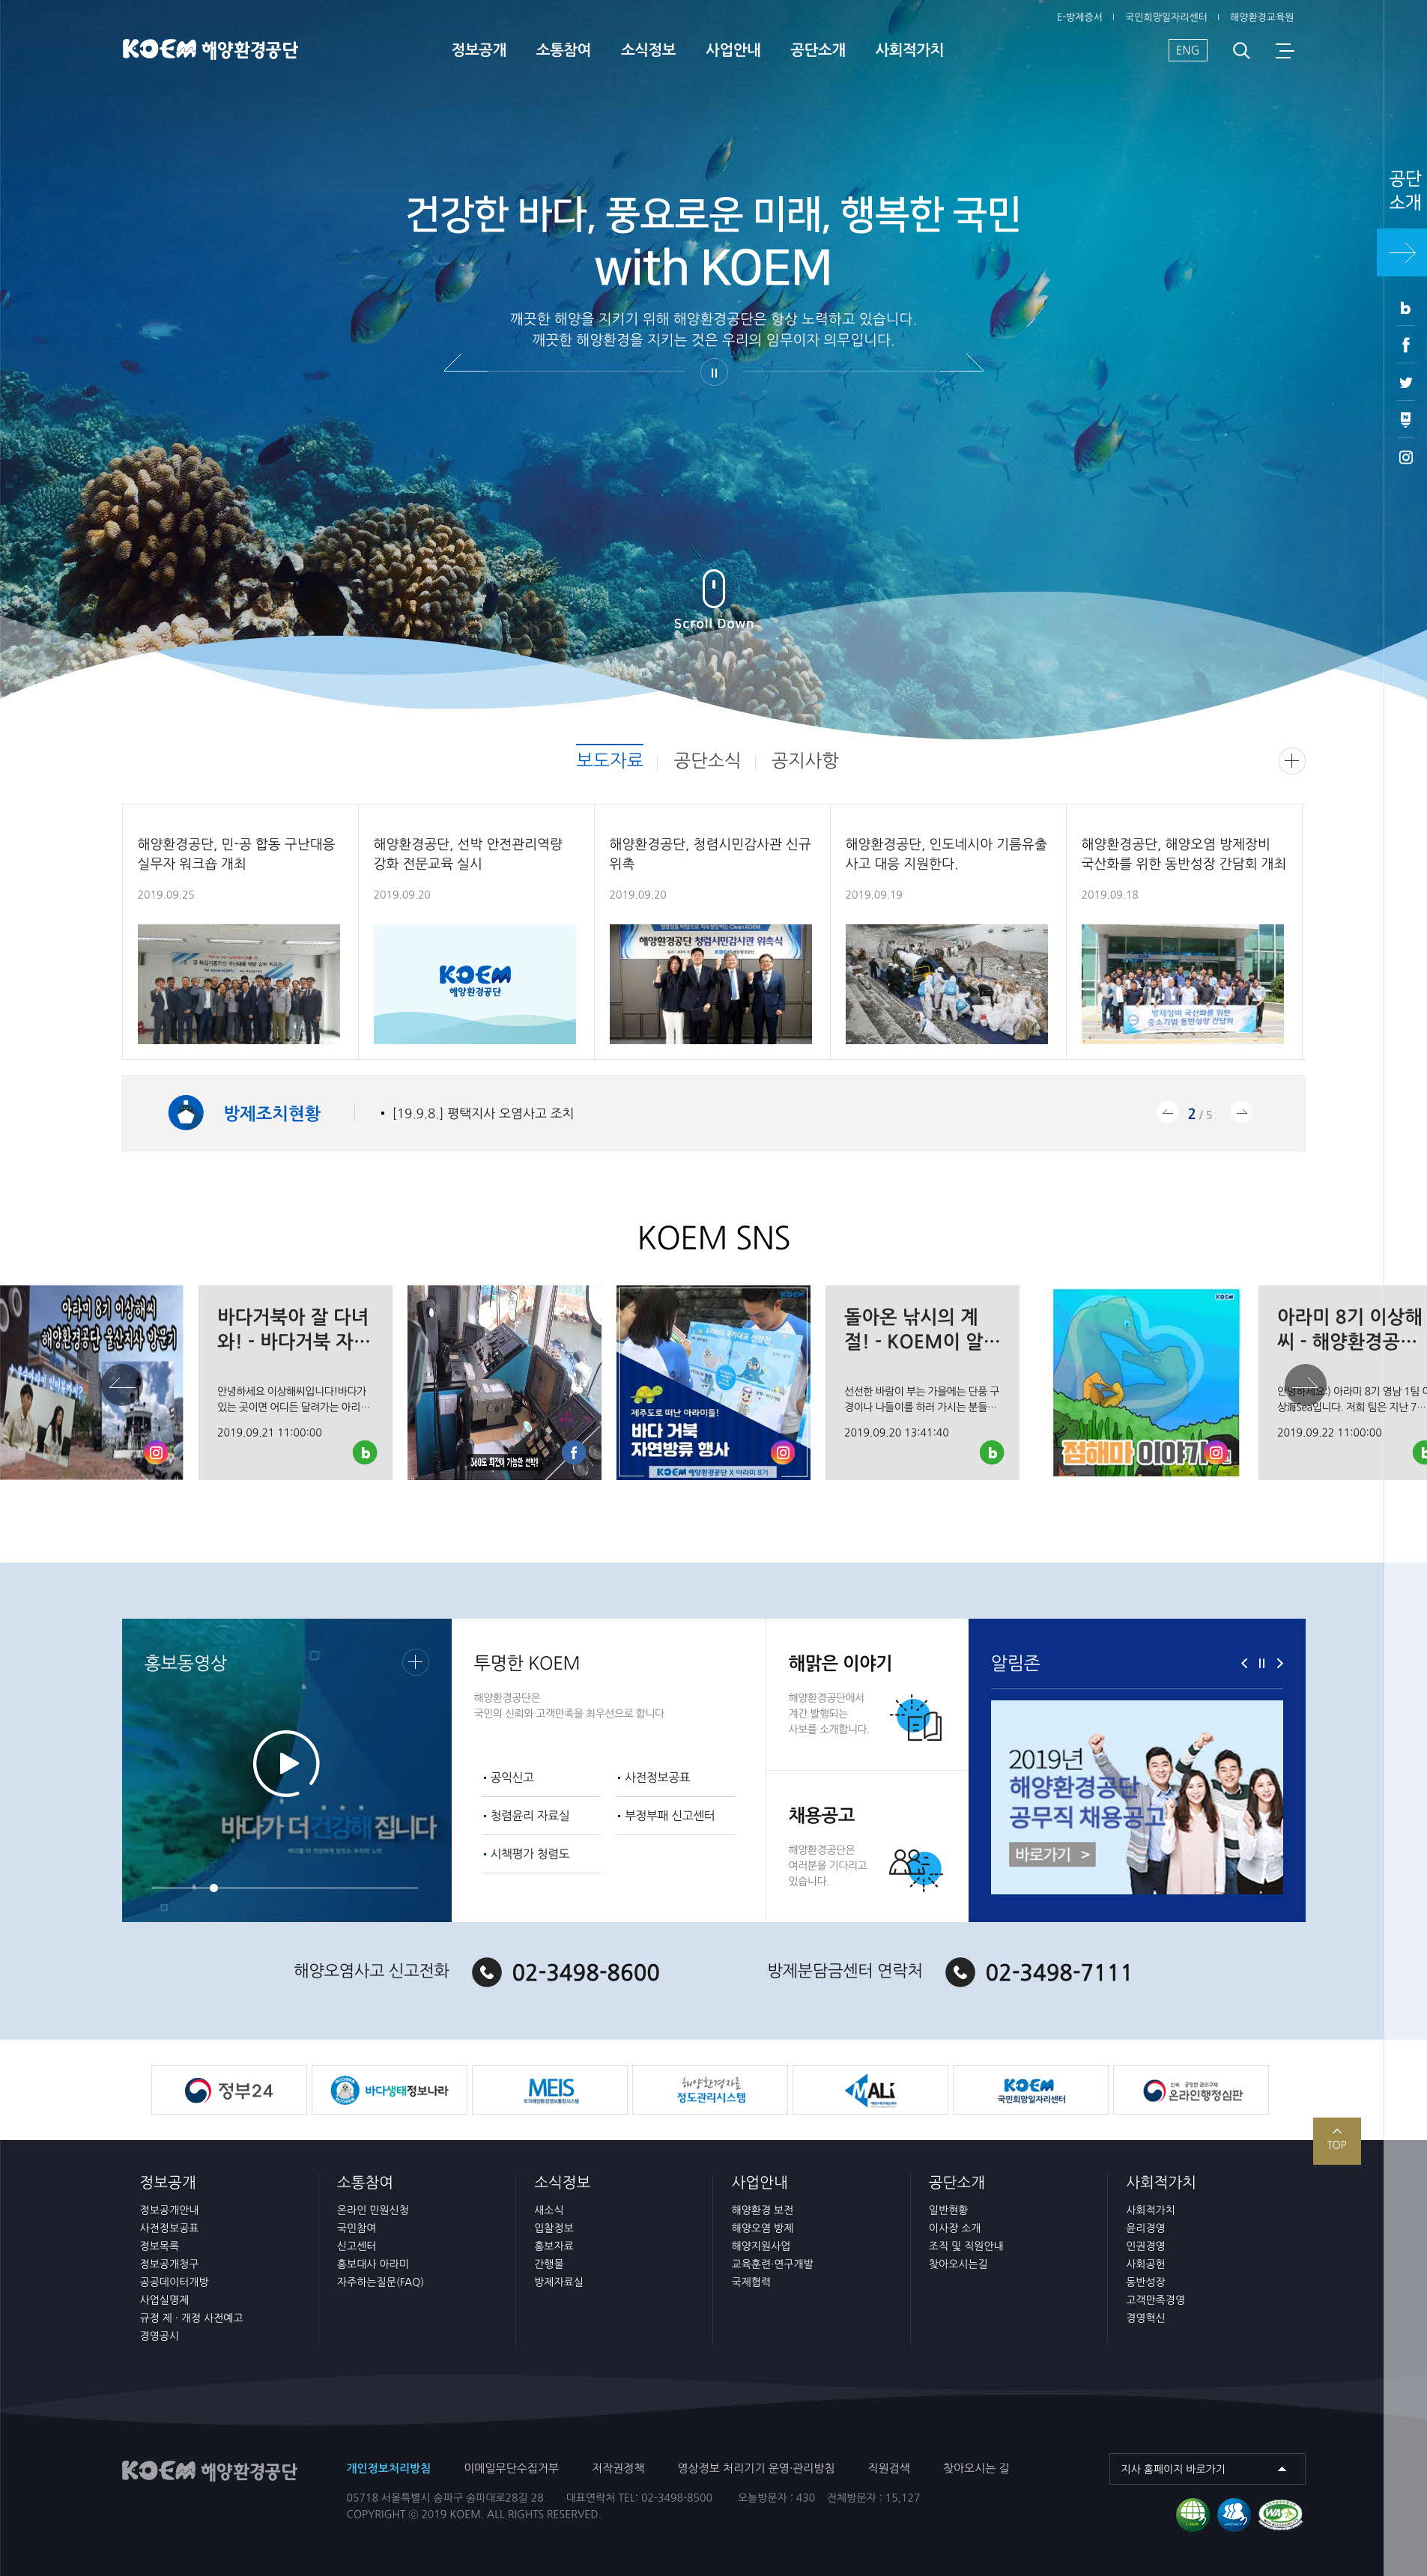Click the Naver blog 'b' sidebar icon

[1405, 308]
